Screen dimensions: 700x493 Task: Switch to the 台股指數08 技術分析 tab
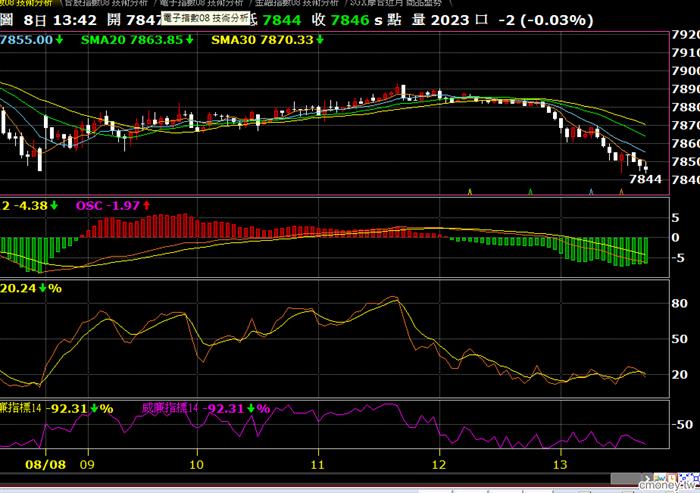coord(106,3)
